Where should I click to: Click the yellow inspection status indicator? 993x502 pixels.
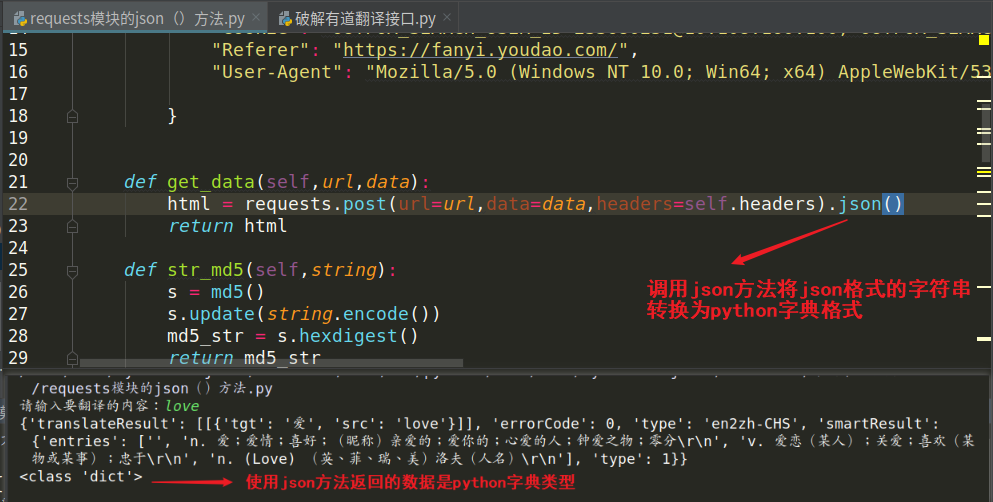pos(984,40)
